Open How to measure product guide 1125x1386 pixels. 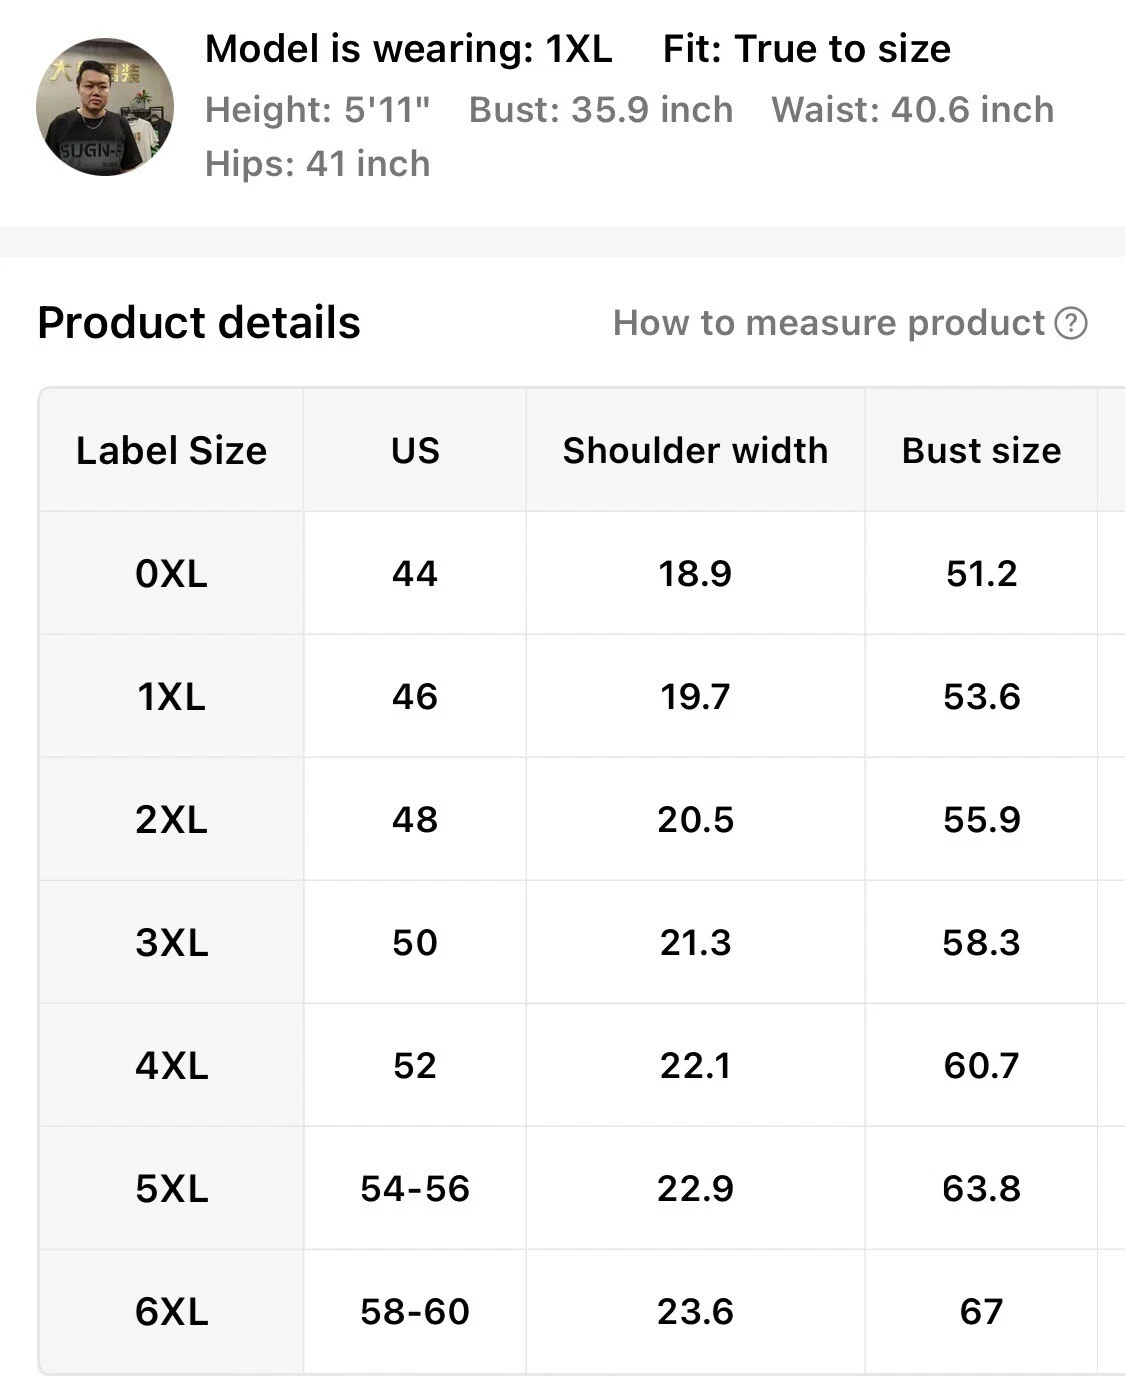[829, 323]
